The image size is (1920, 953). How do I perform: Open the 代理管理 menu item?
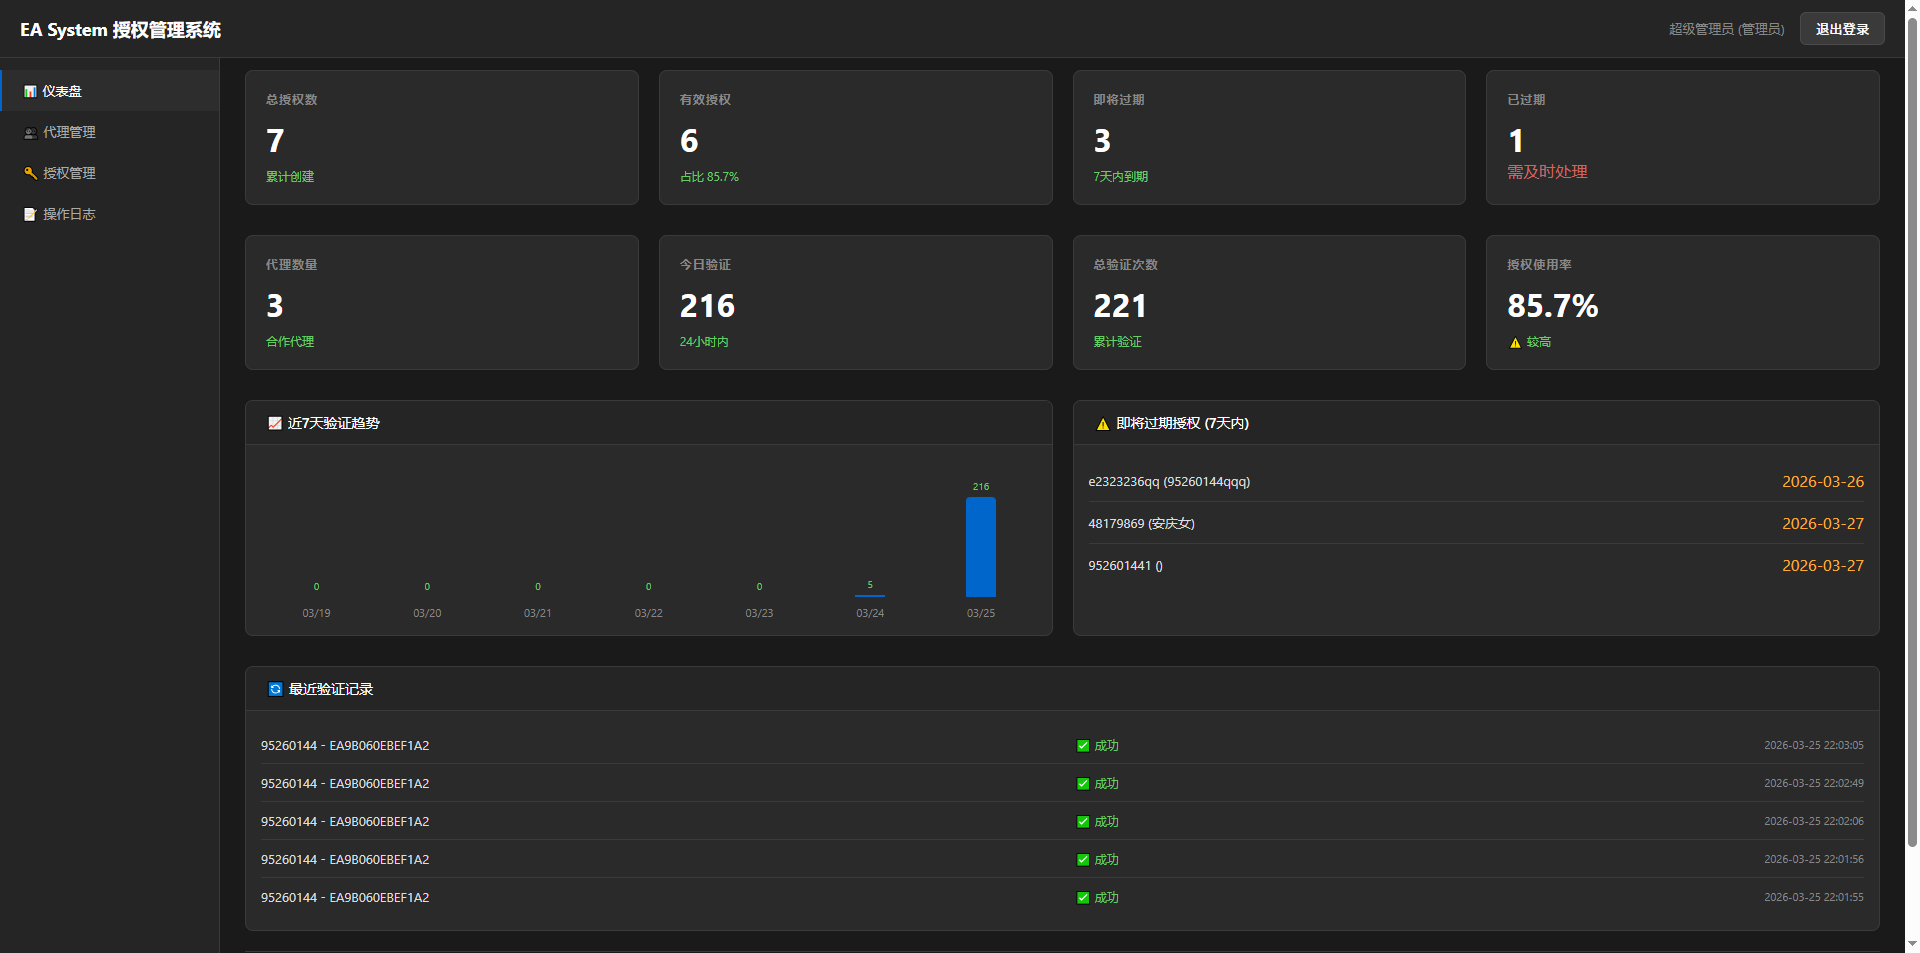pyautogui.click(x=110, y=132)
